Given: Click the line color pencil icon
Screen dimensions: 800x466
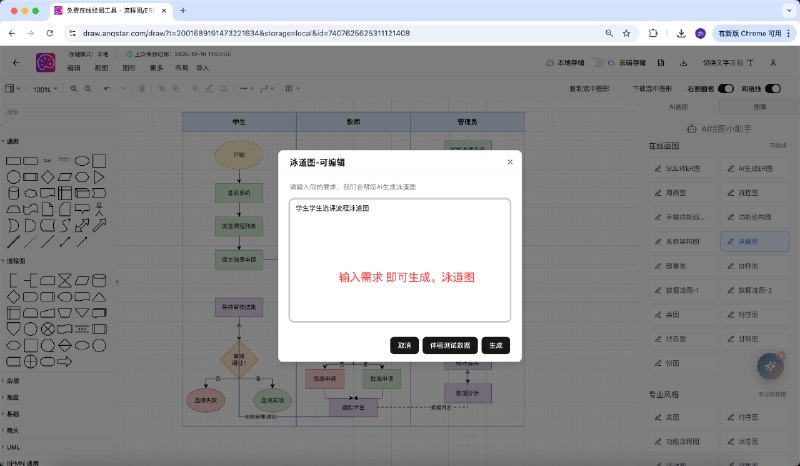Looking at the screenshot, I should click(x=209, y=89).
